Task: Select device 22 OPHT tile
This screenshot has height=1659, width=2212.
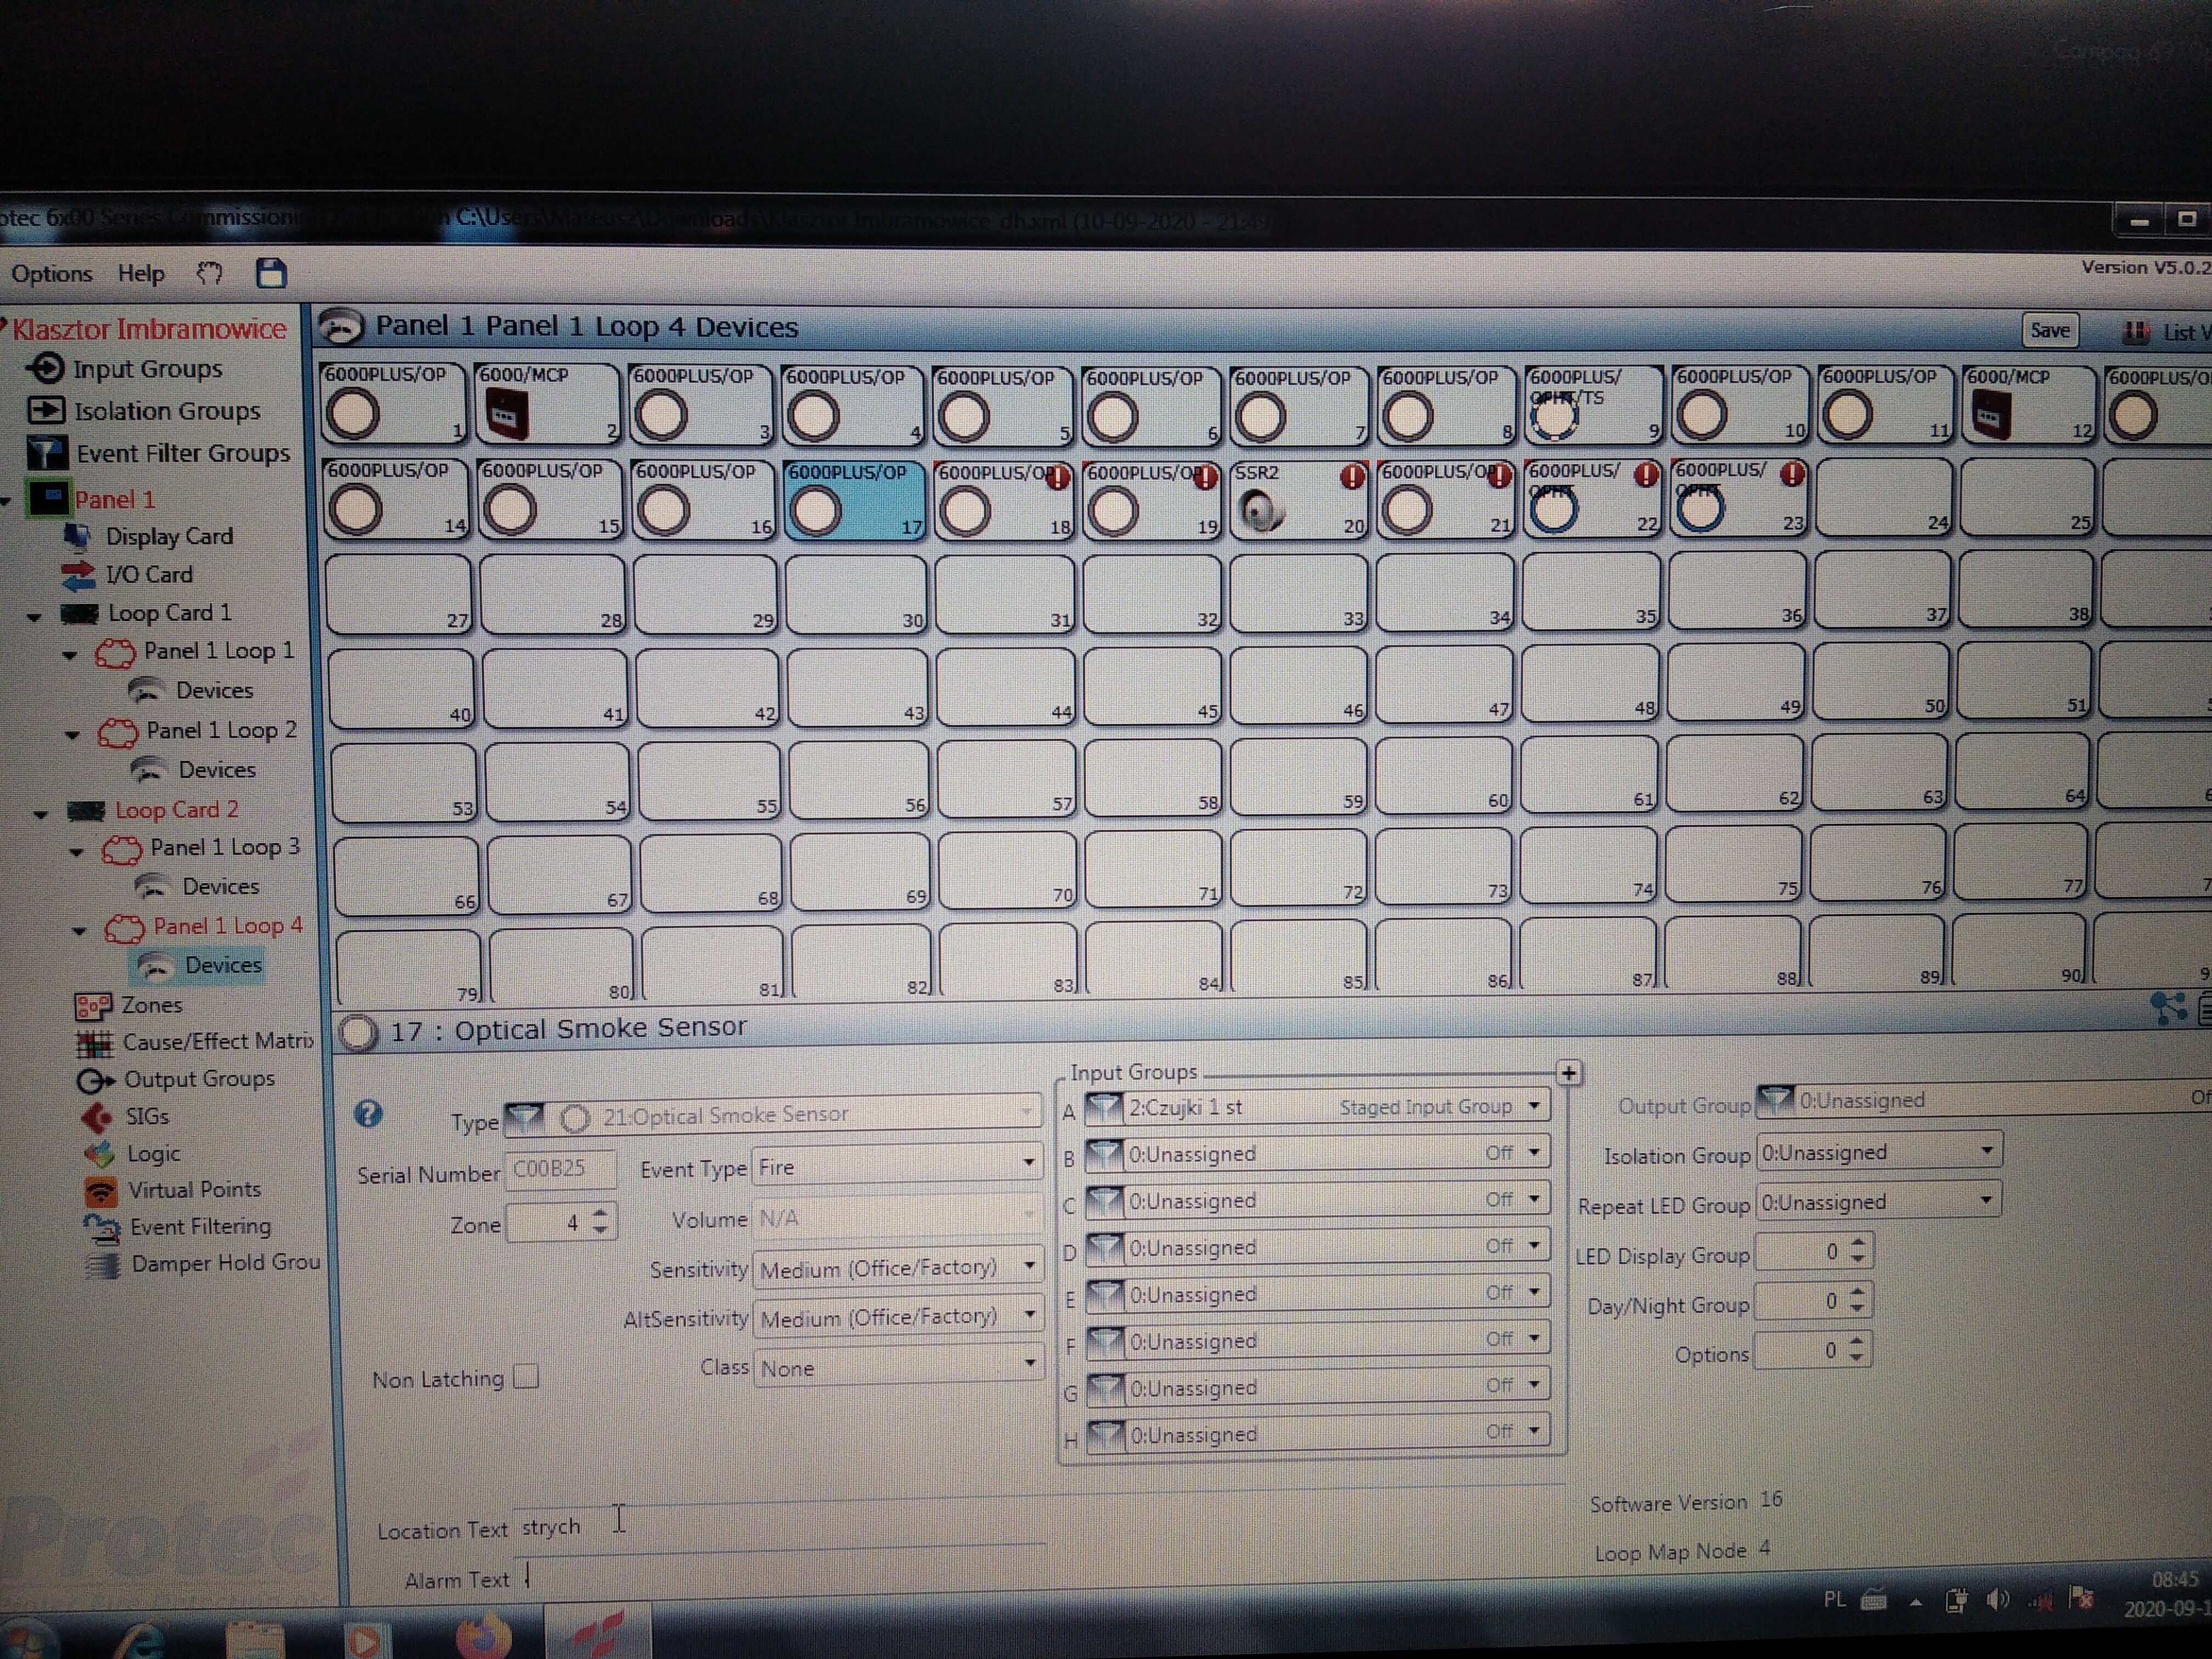Action: tap(1591, 498)
